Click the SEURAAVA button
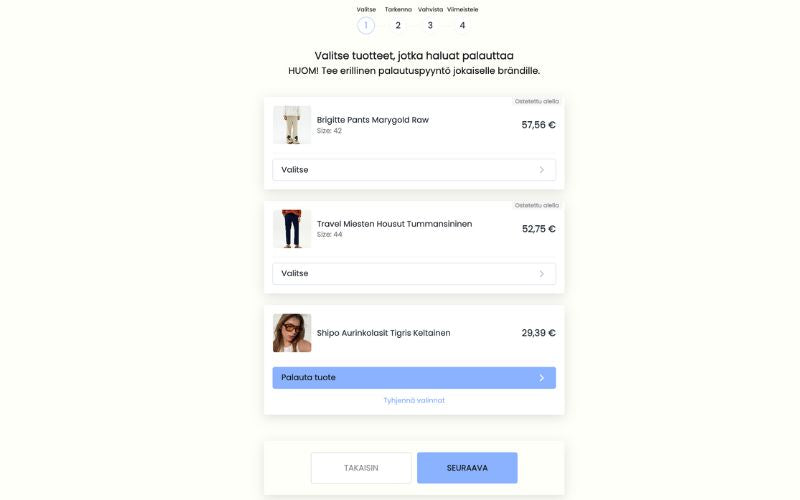Screen dimensions: 800x500 (467, 468)
